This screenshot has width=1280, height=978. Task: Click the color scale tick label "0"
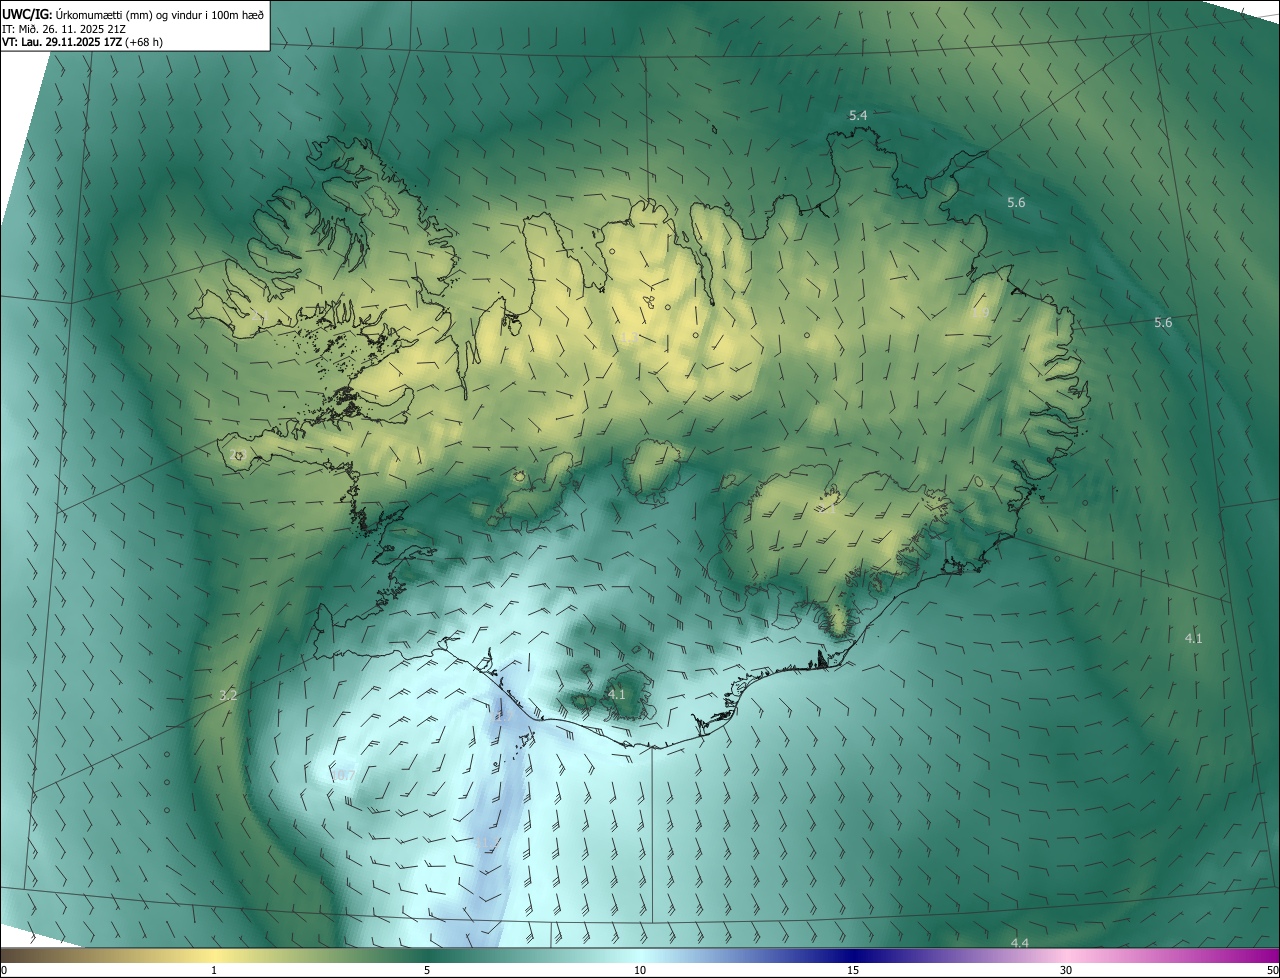tap(4, 971)
